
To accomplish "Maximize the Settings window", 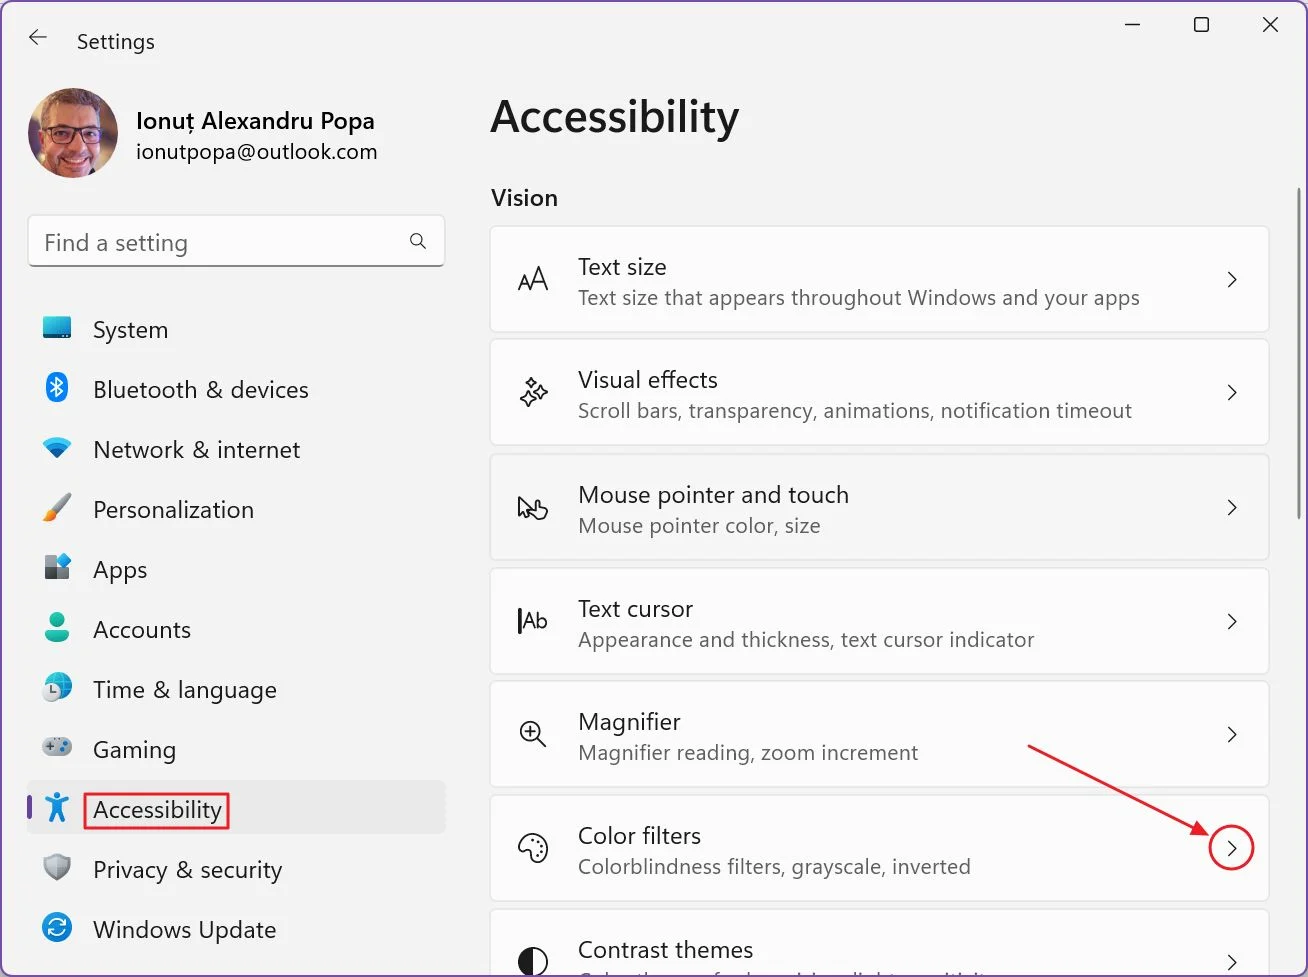I will point(1202,25).
